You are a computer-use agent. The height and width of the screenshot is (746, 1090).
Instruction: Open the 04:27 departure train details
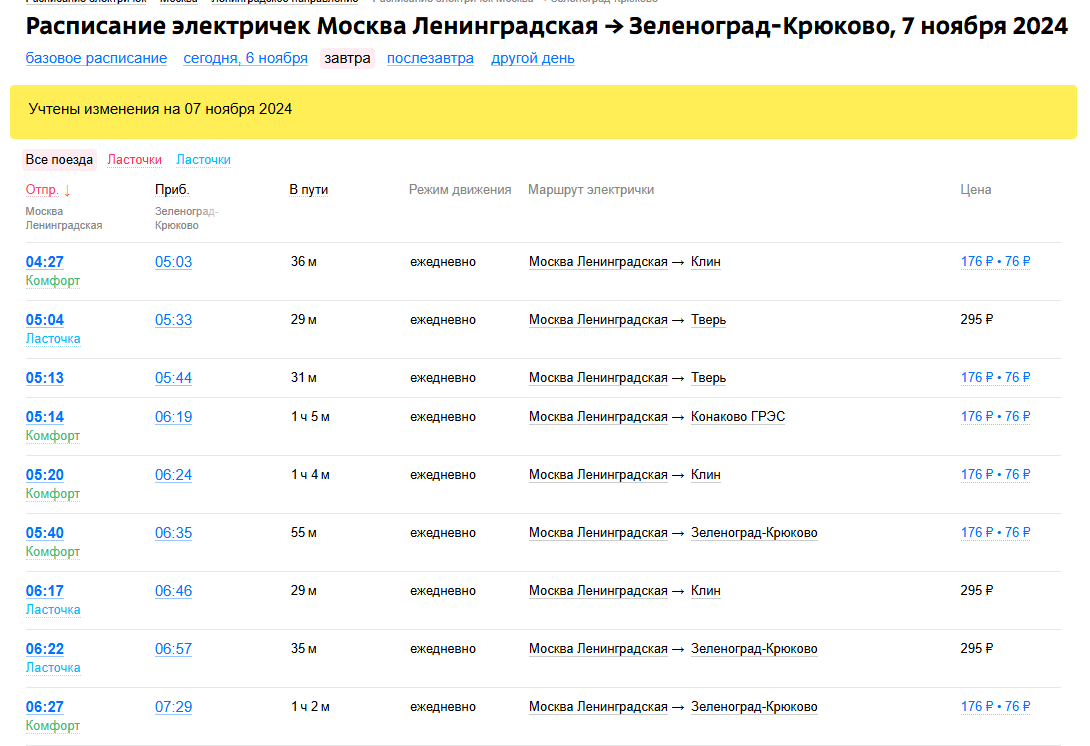point(44,262)
